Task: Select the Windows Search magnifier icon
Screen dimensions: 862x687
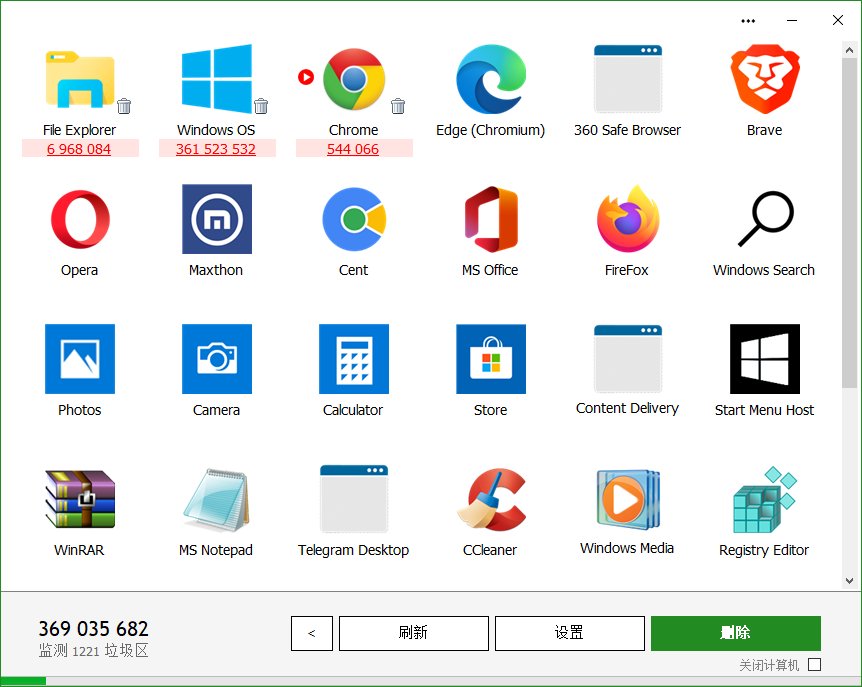Action: [x=765, y=219]
